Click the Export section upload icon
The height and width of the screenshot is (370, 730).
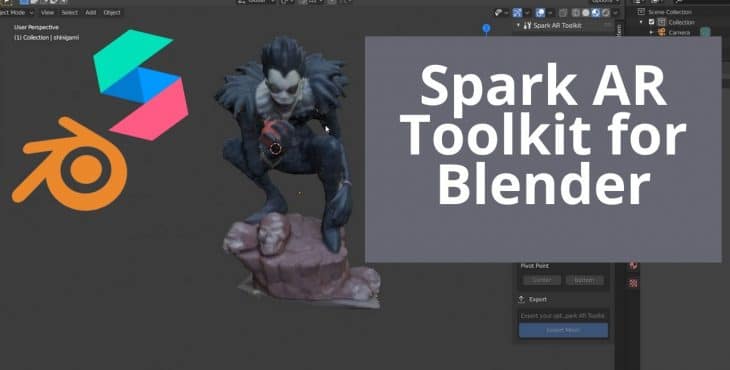521,299
